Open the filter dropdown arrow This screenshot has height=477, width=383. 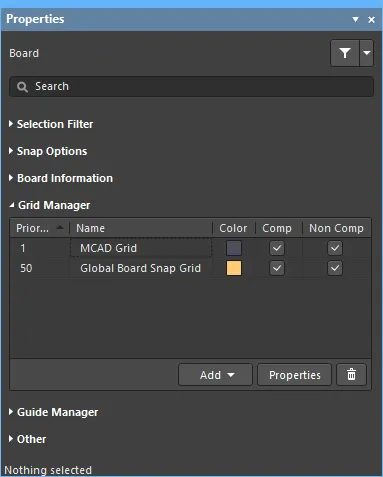[367, 53]
